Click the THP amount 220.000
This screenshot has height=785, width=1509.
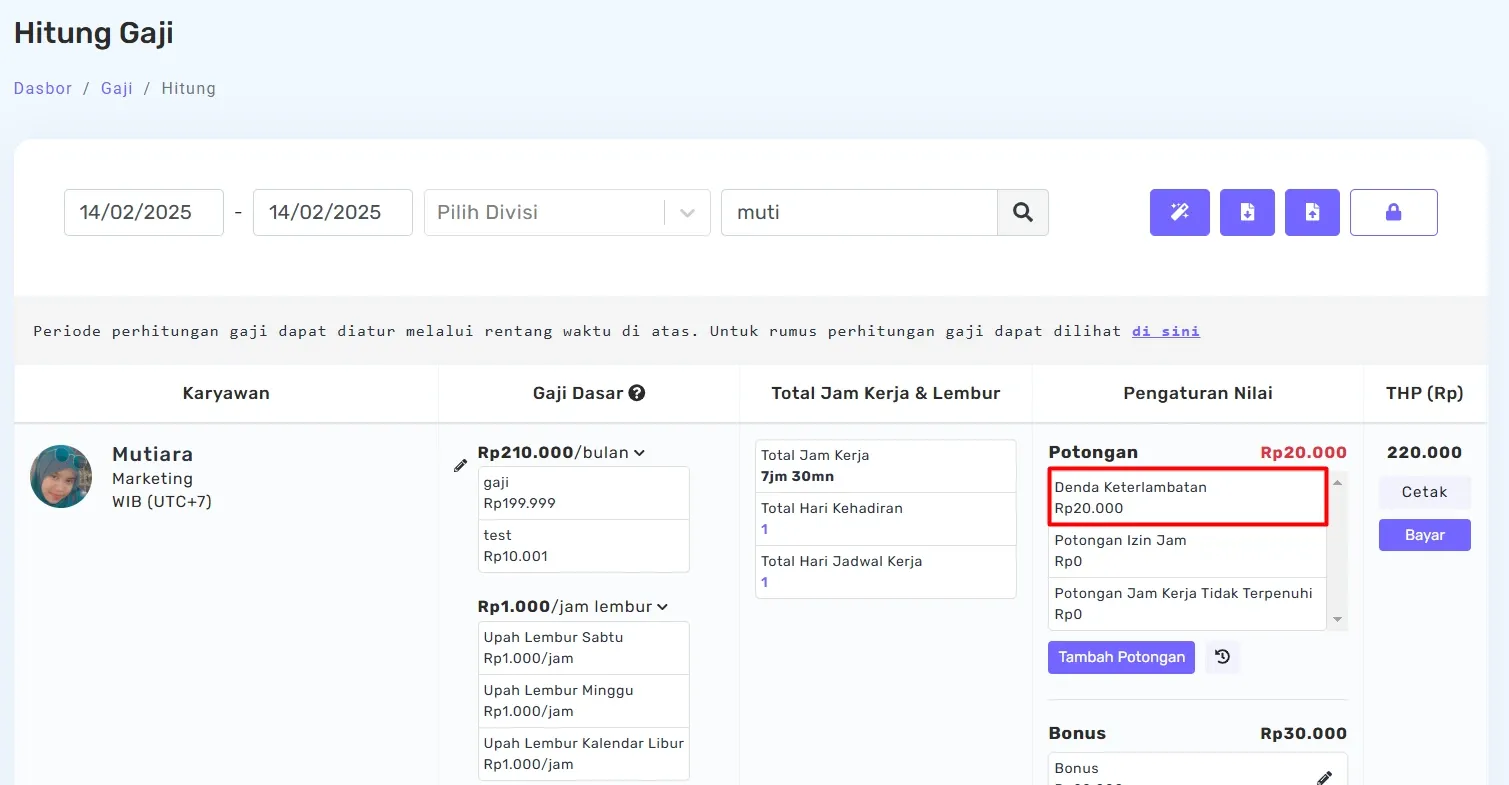pyautogui.click(x=1424, y=452)
